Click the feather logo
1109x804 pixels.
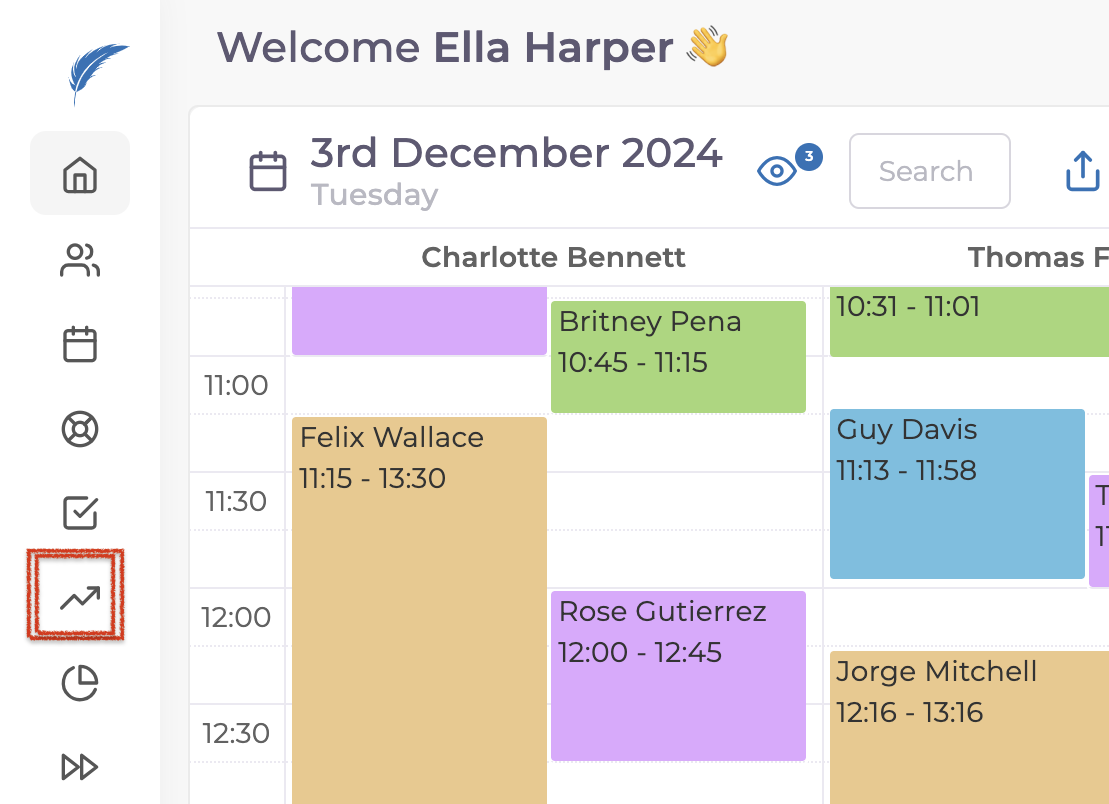click(98, 73)
